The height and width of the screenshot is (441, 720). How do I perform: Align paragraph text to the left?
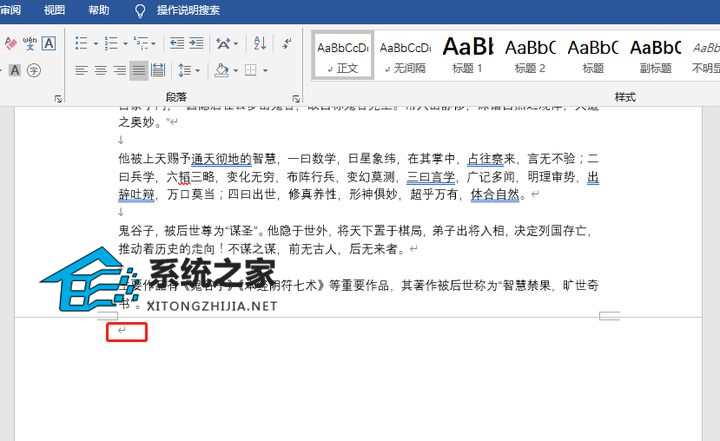pyautogui.click(x=82, y=70)
